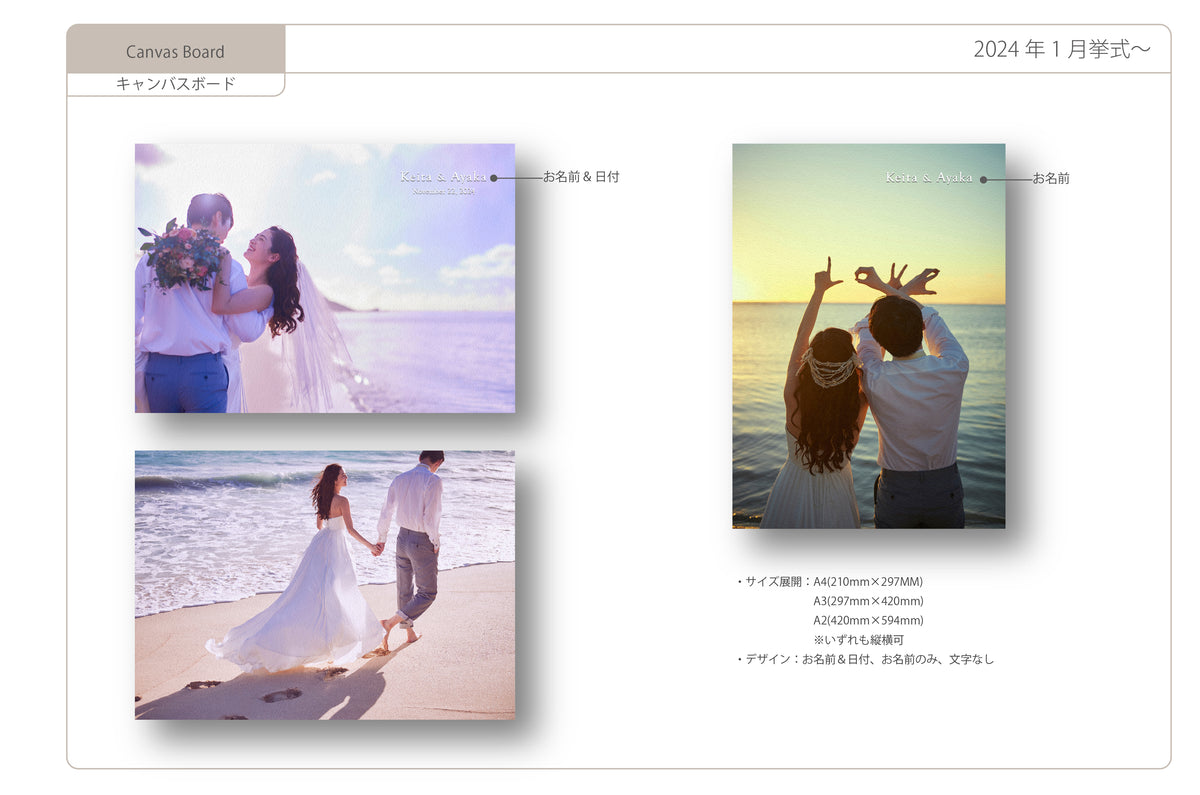This screenshot has width=1200, height=795.
Task: Click the callout dot on the bouquet photo
Action: click(x=494, y=178)
